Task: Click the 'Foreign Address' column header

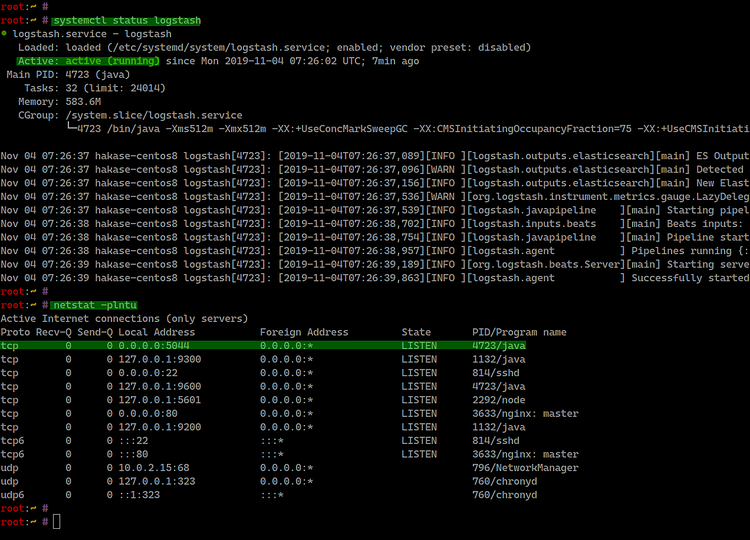Action: (x=304, y=332)
